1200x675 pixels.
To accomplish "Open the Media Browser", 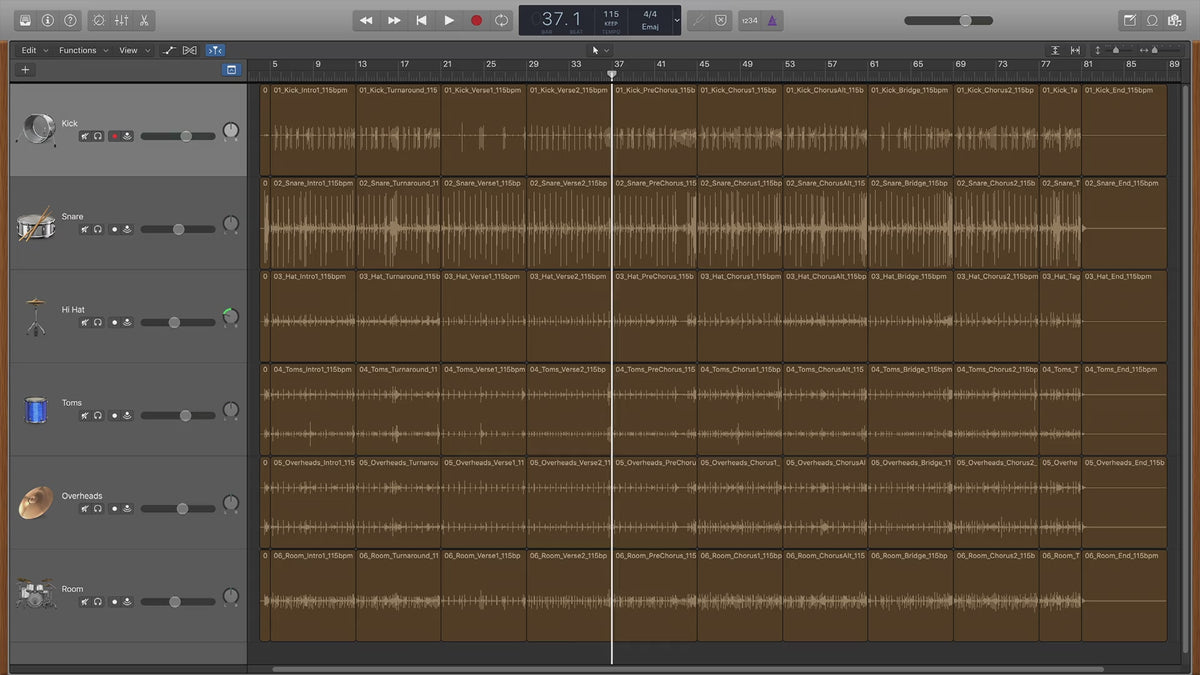I will point(1175,20).
